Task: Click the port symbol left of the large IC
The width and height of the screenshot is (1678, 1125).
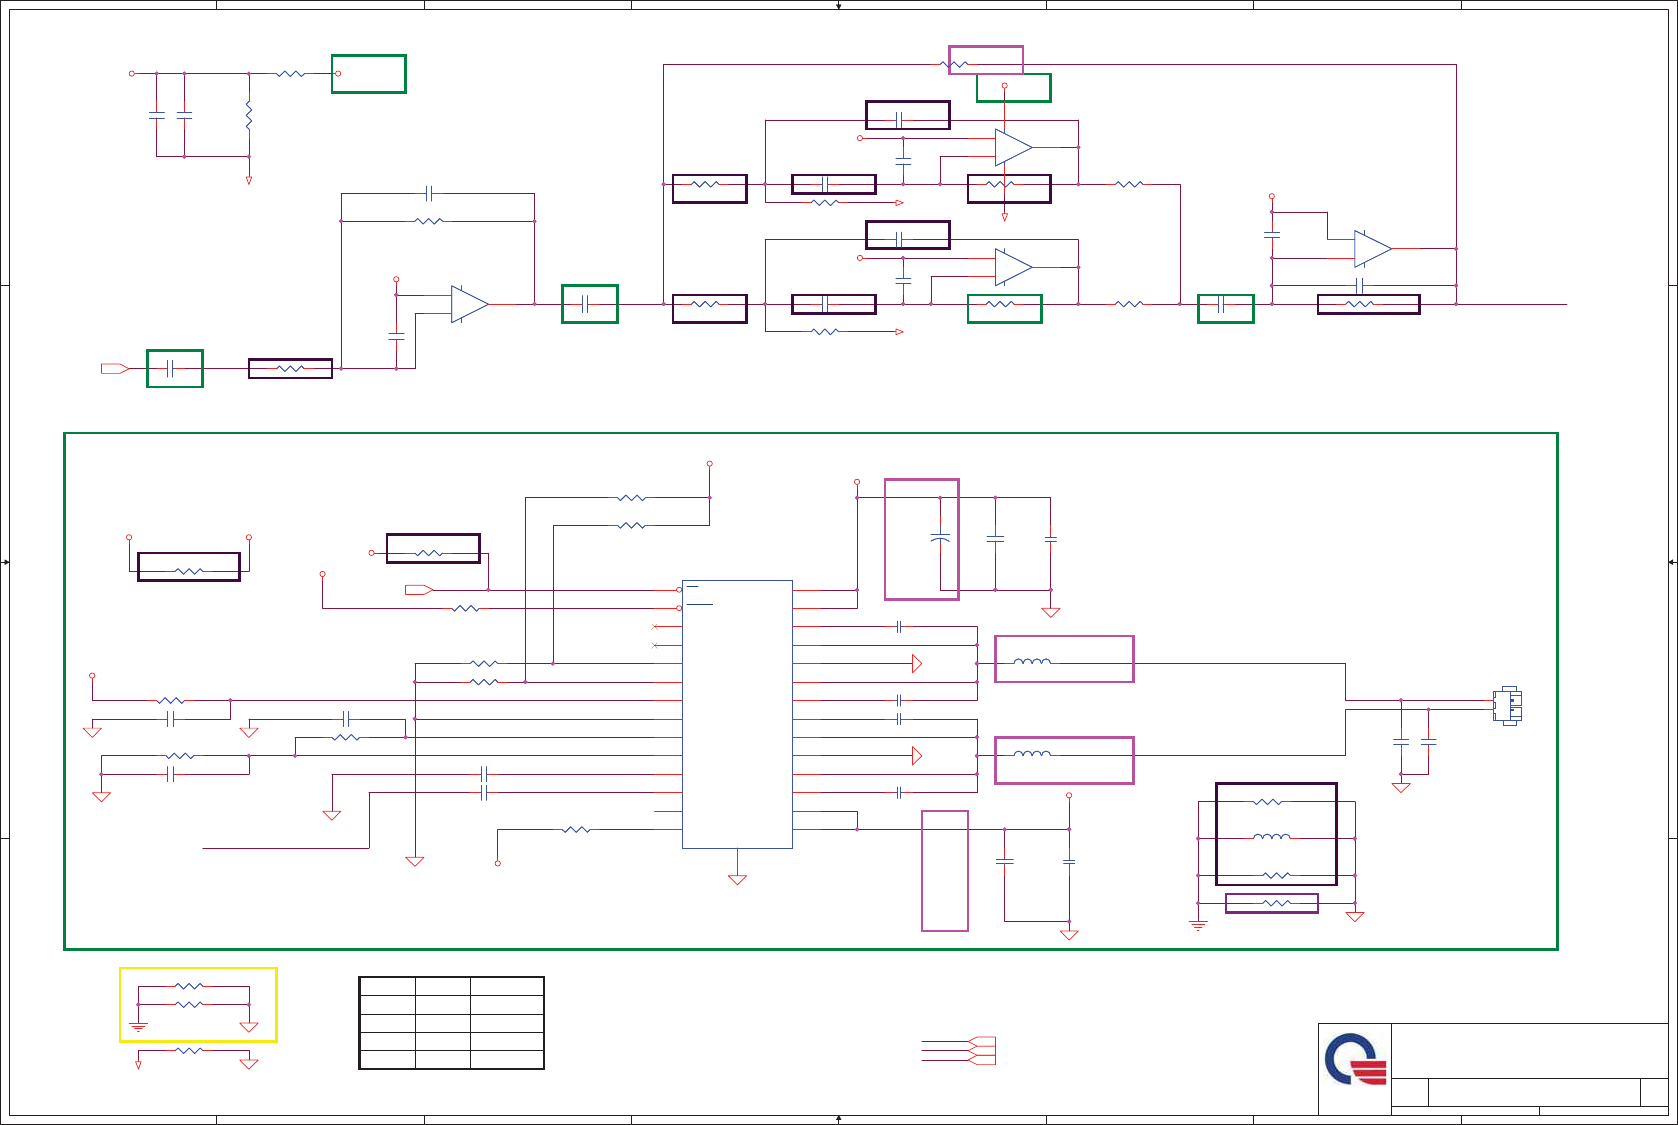Action: (418, 590)
